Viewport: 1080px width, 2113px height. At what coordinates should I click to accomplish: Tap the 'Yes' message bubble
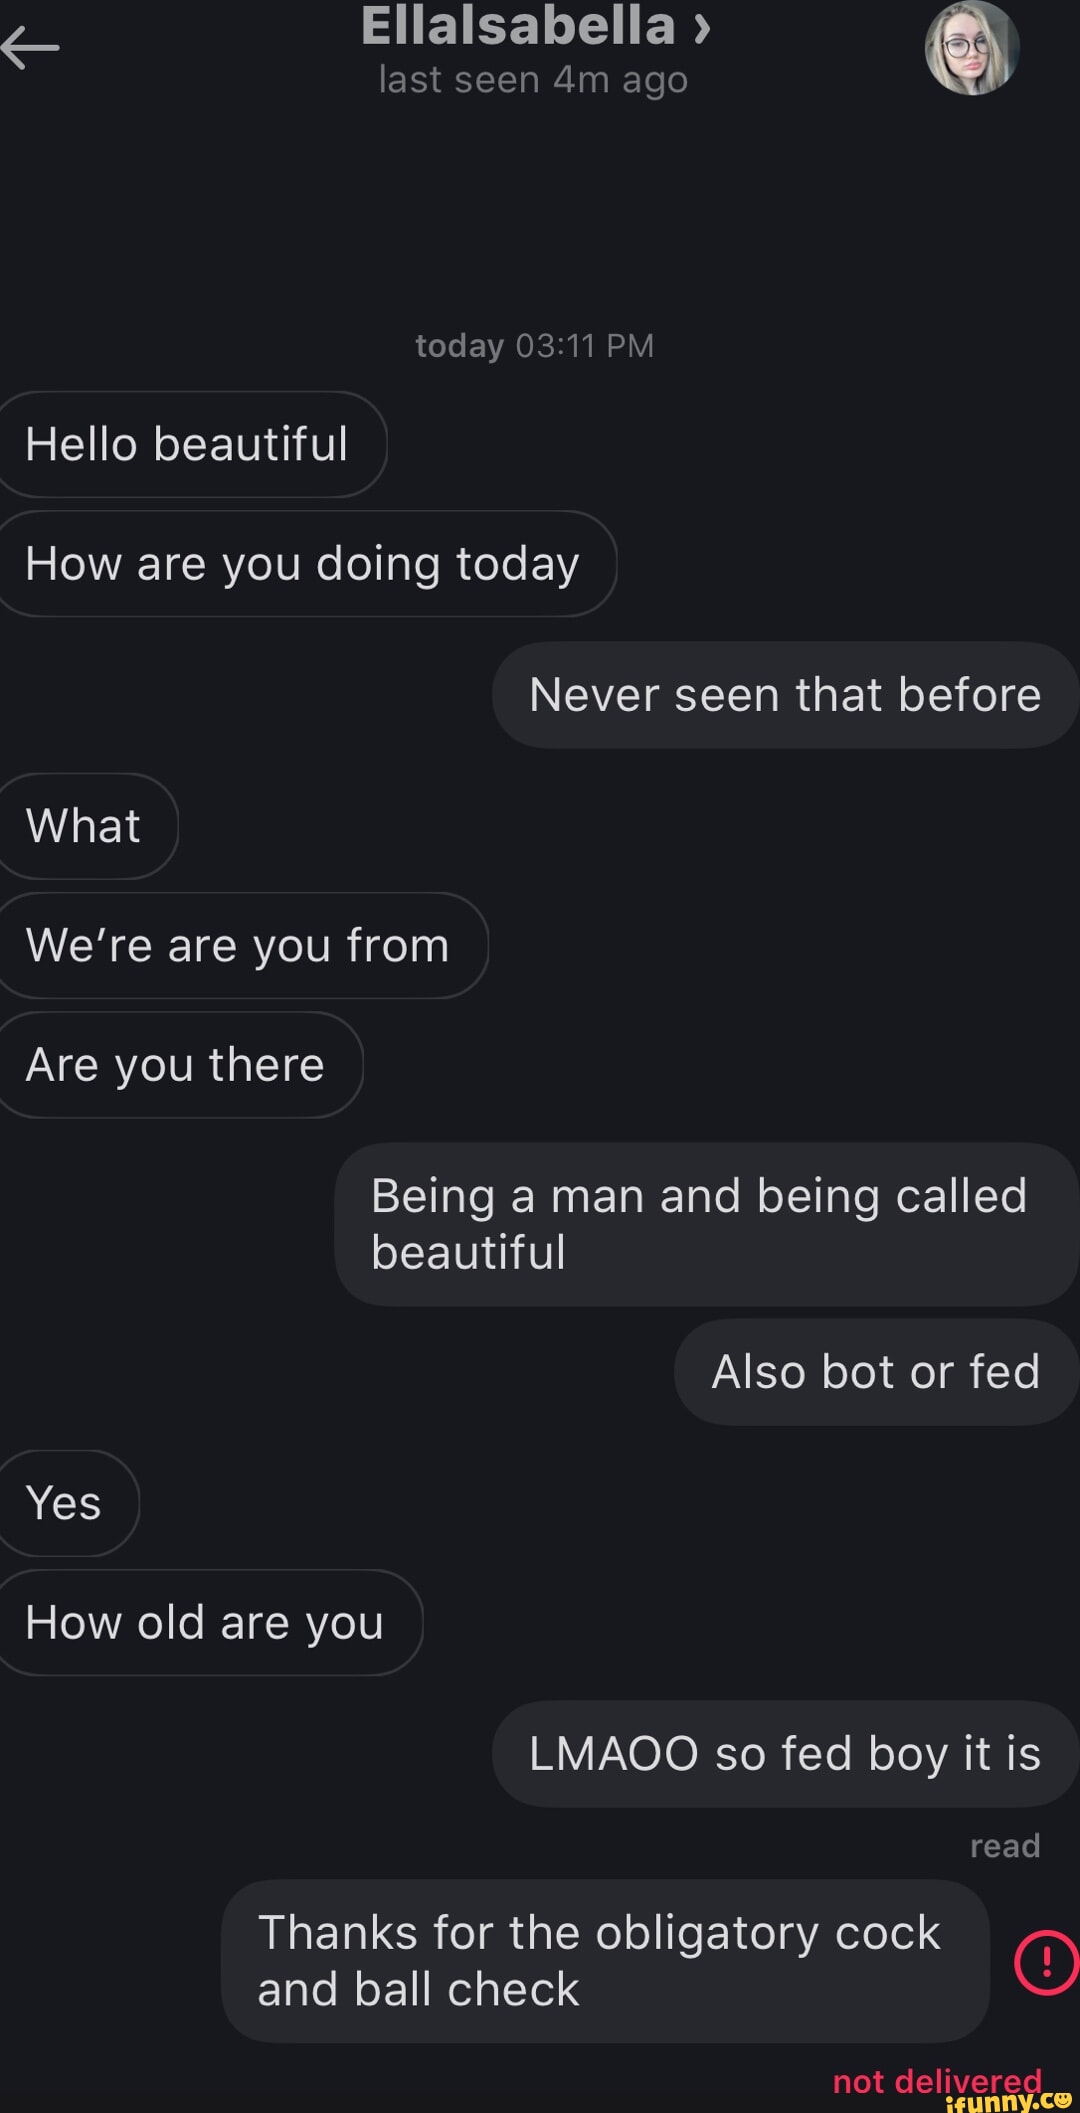(65, 1503)
